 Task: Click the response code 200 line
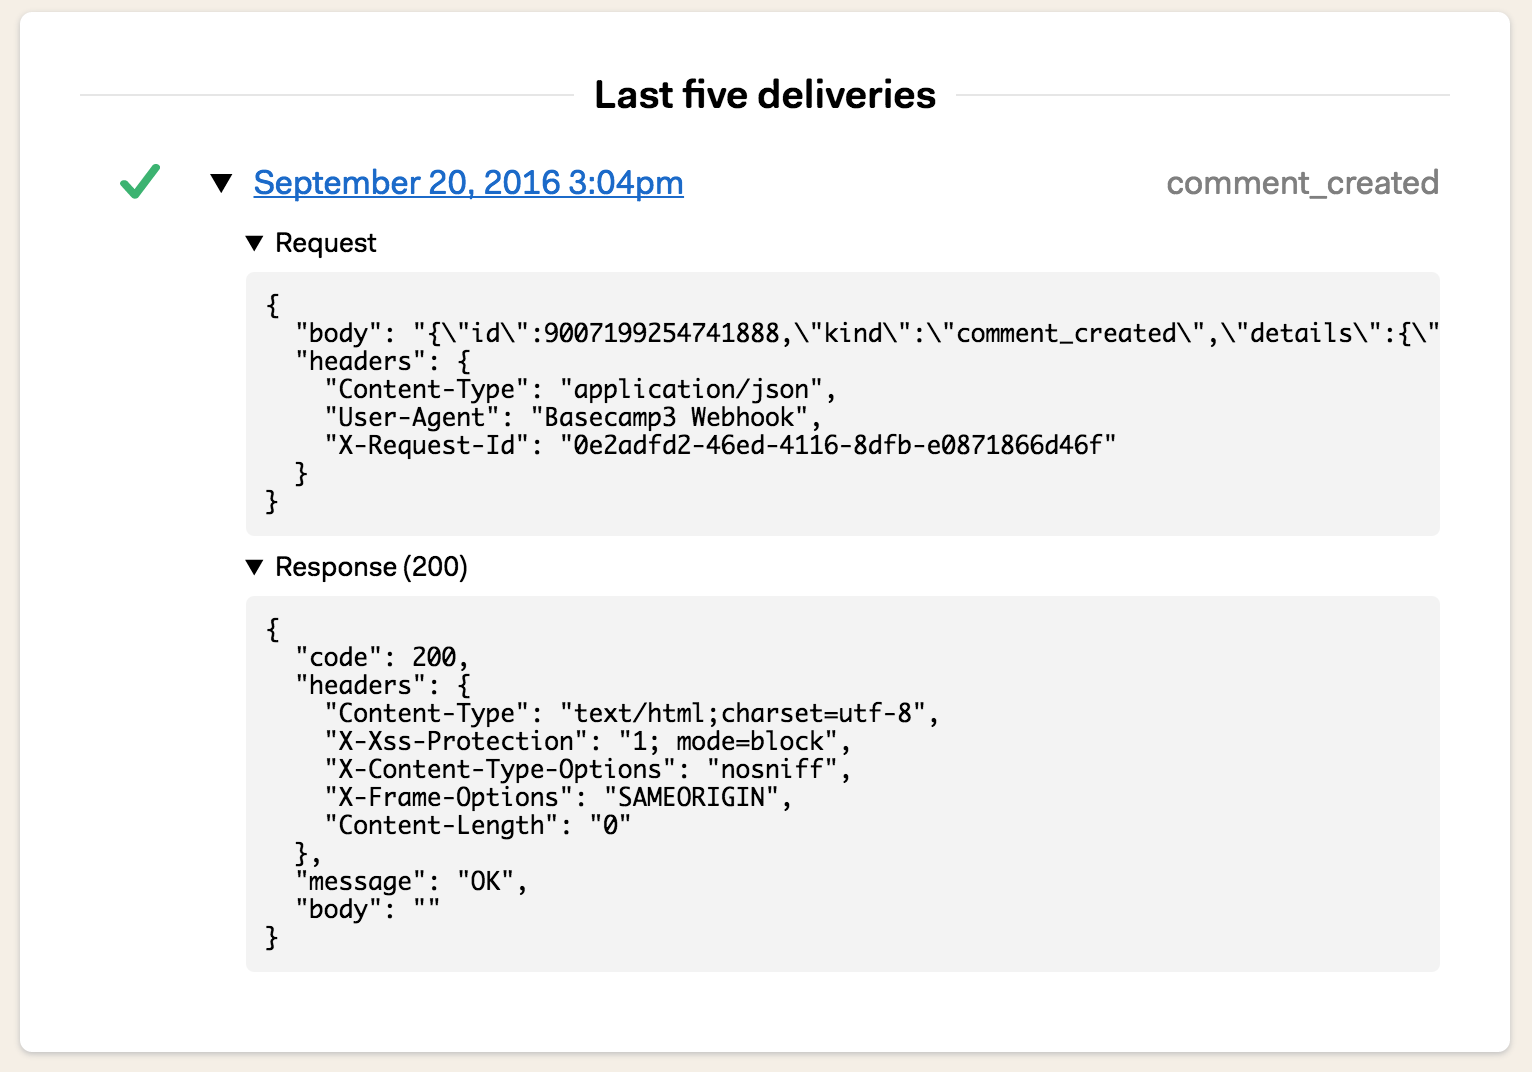click(382, 657)
